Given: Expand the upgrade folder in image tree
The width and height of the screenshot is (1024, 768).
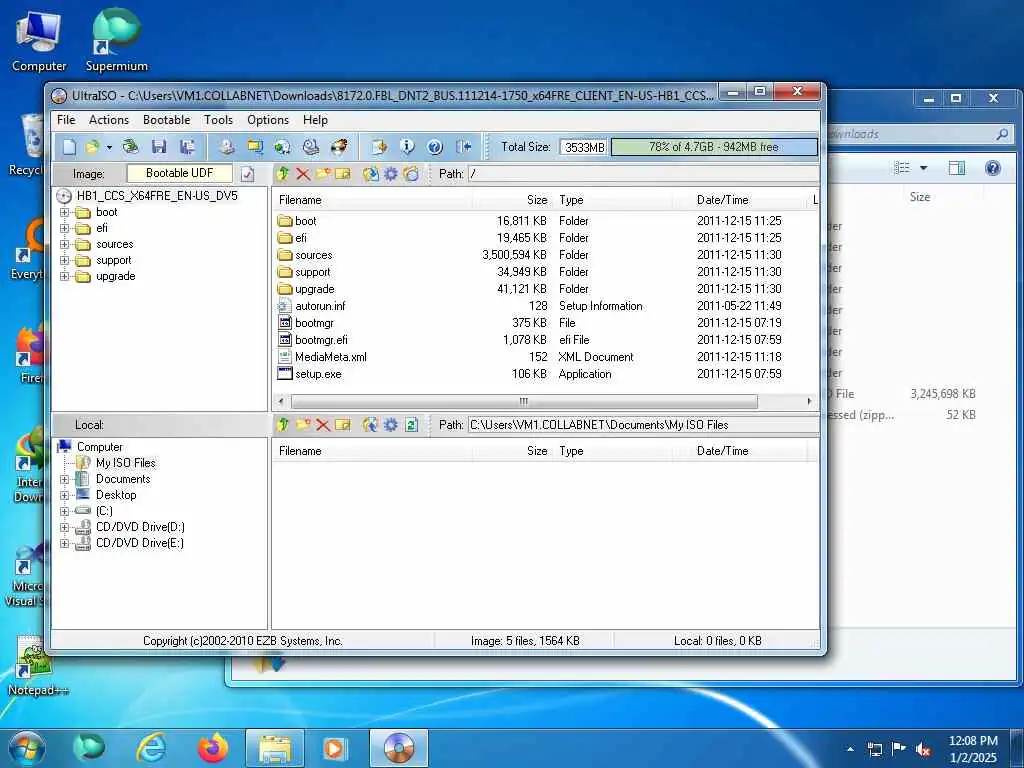Looking at the screenshot, I should pyautogui.click(x=64, y=276).
